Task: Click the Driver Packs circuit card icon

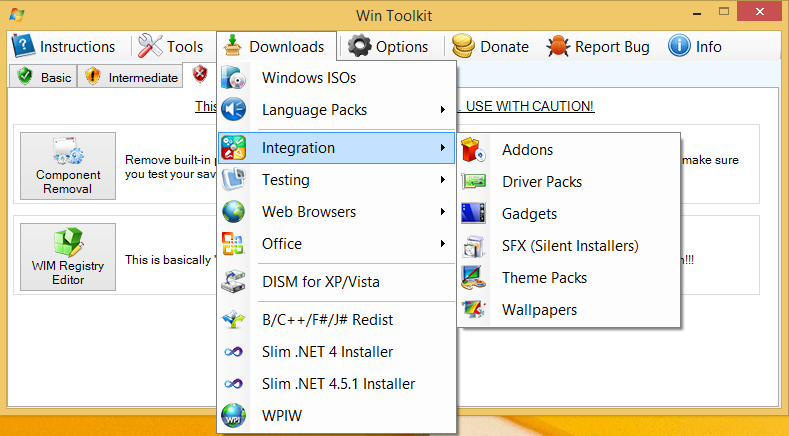Action: tap(474, 181)
